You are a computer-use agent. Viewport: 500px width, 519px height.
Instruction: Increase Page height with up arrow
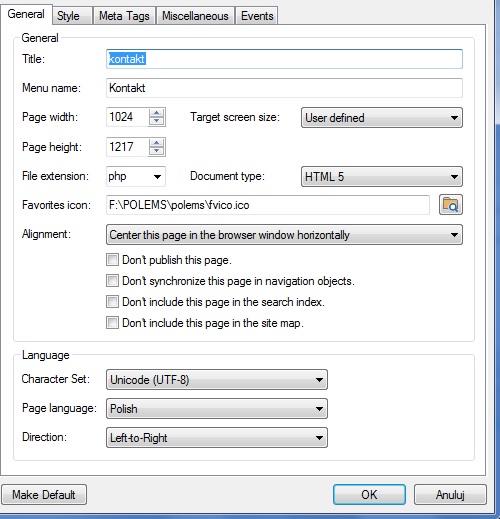coord(157,143)
